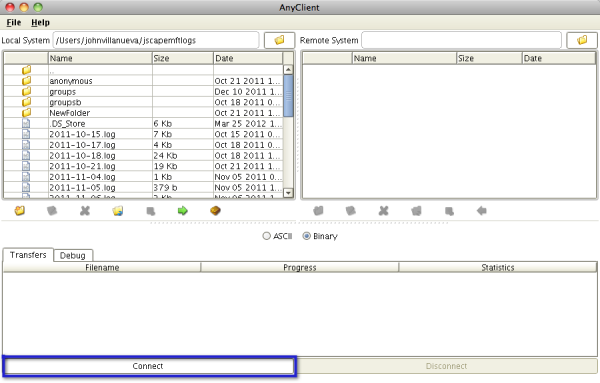Select the .DS_Store file name
The height and width of the screenshot is (383, 600).
click(67, 124)
